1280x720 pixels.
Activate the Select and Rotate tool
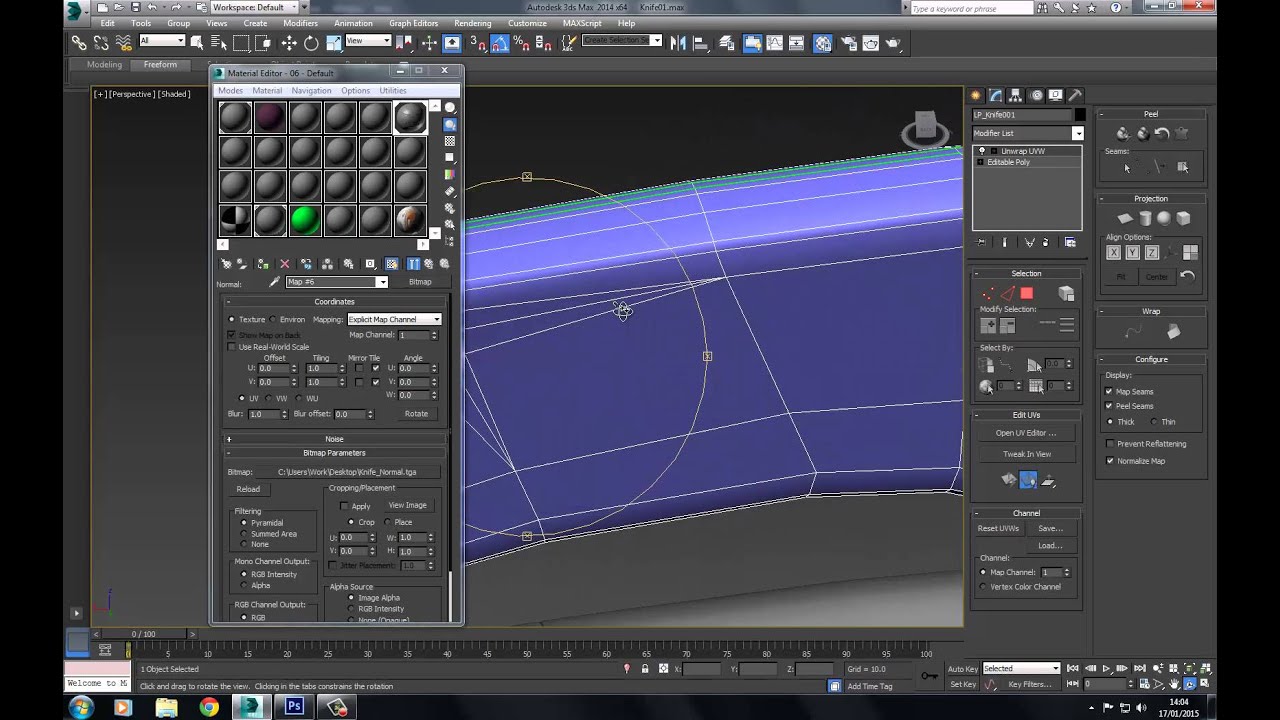pos(311,43)
